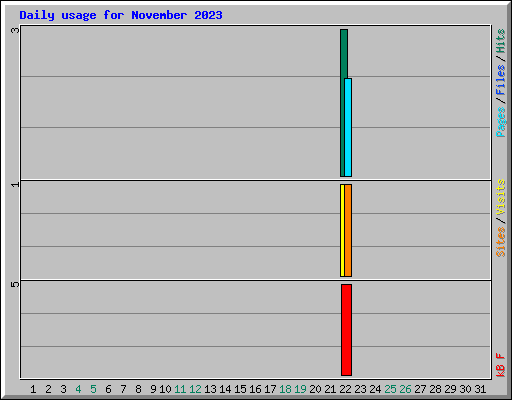This screenshot has width=512, height=400.
Task: Click day label 30 on x-axis
Action: (465, 389)
